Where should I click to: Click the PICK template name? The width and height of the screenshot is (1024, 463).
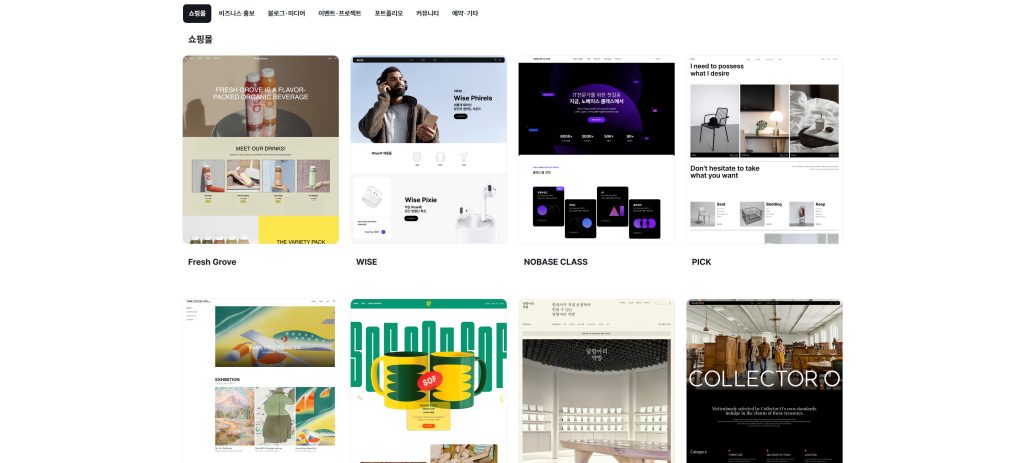pos(701,262)
